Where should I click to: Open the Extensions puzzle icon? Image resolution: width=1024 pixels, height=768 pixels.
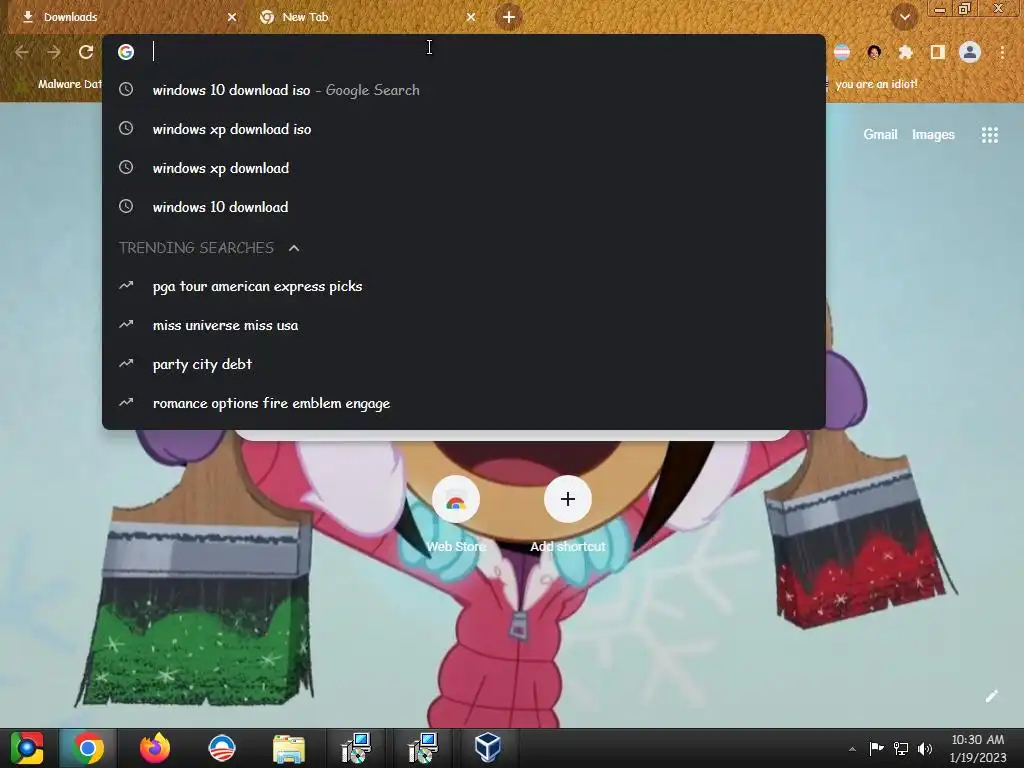pyautogui.click(x=905, y=52)
